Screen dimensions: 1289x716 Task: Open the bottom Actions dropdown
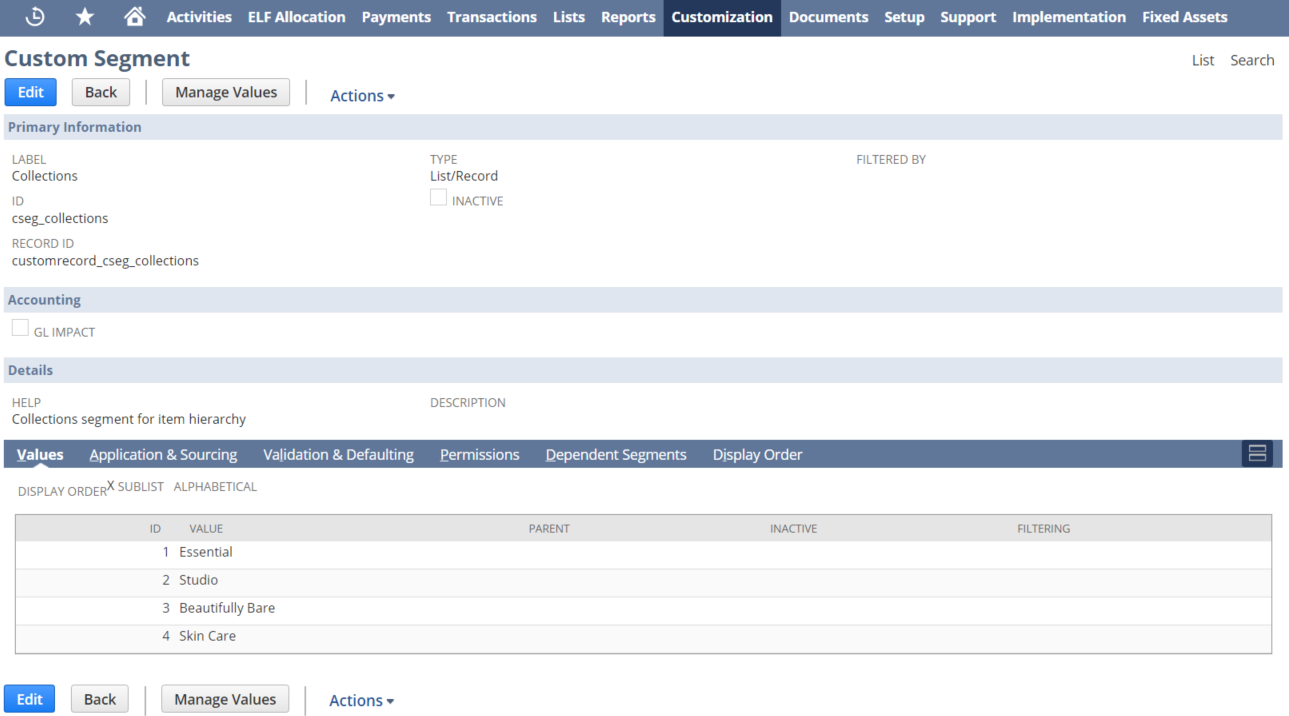(x=361, y=701)
